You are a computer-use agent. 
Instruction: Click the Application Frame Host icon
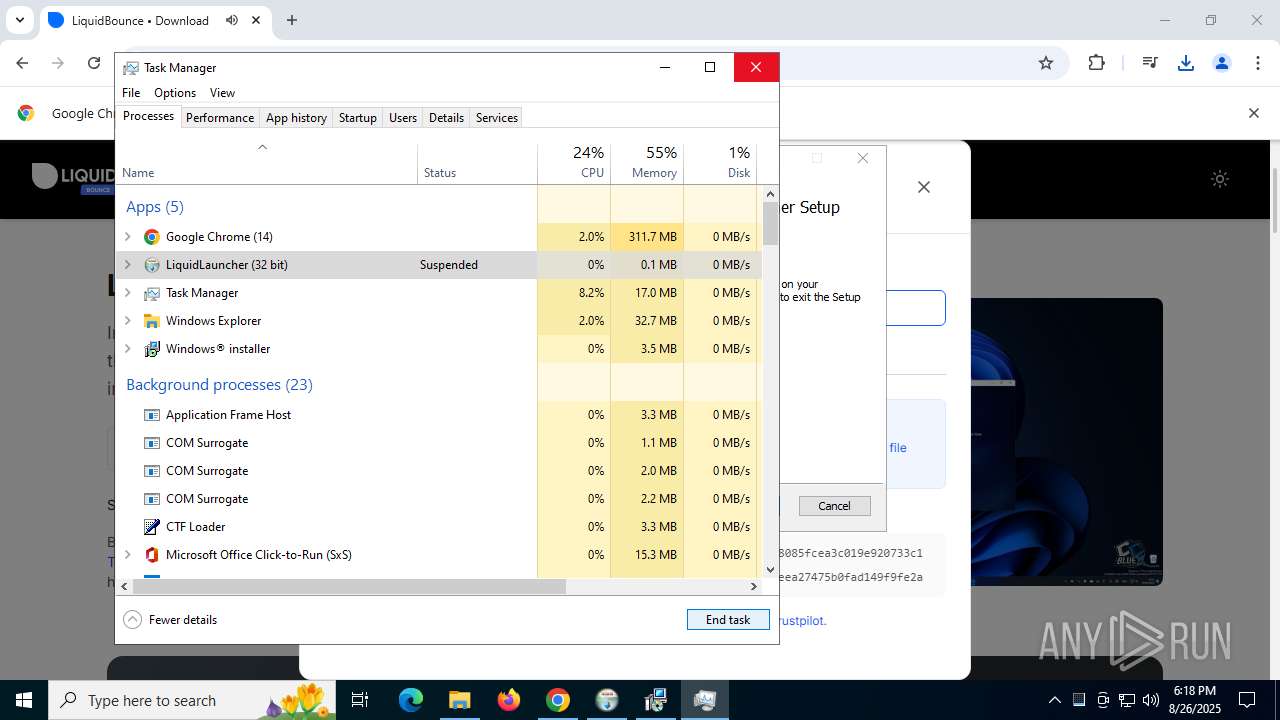pos(152,415)
